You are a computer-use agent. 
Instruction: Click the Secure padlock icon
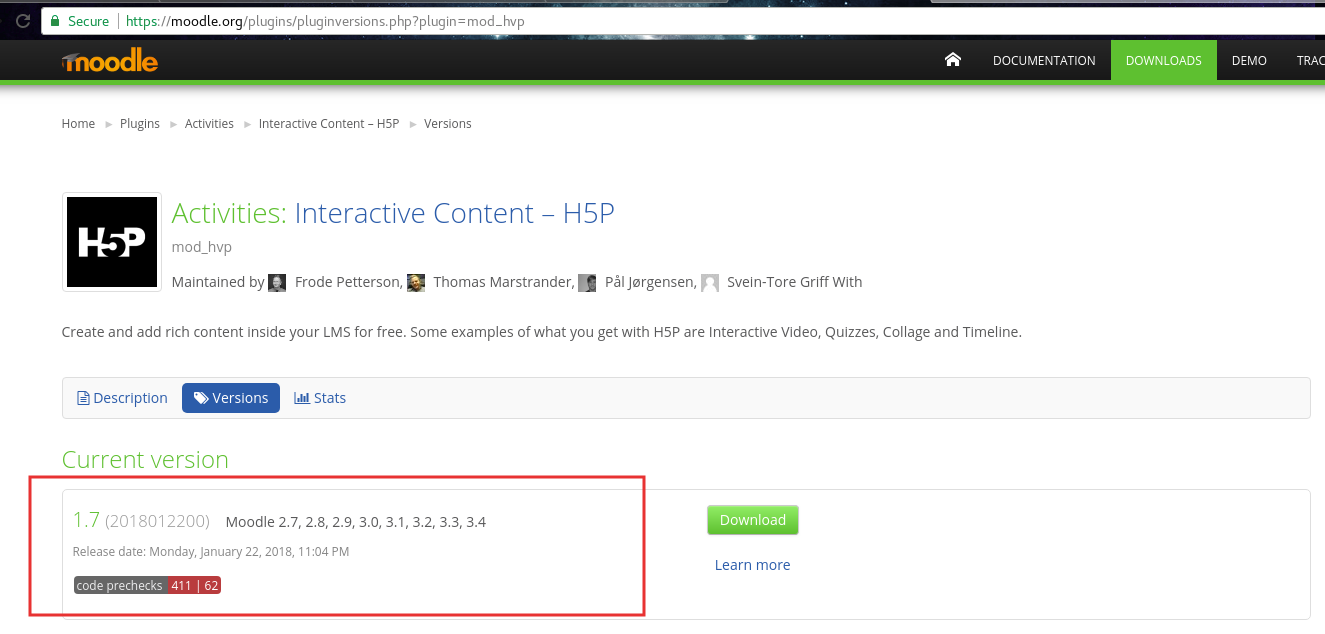[x=55, y=21]
